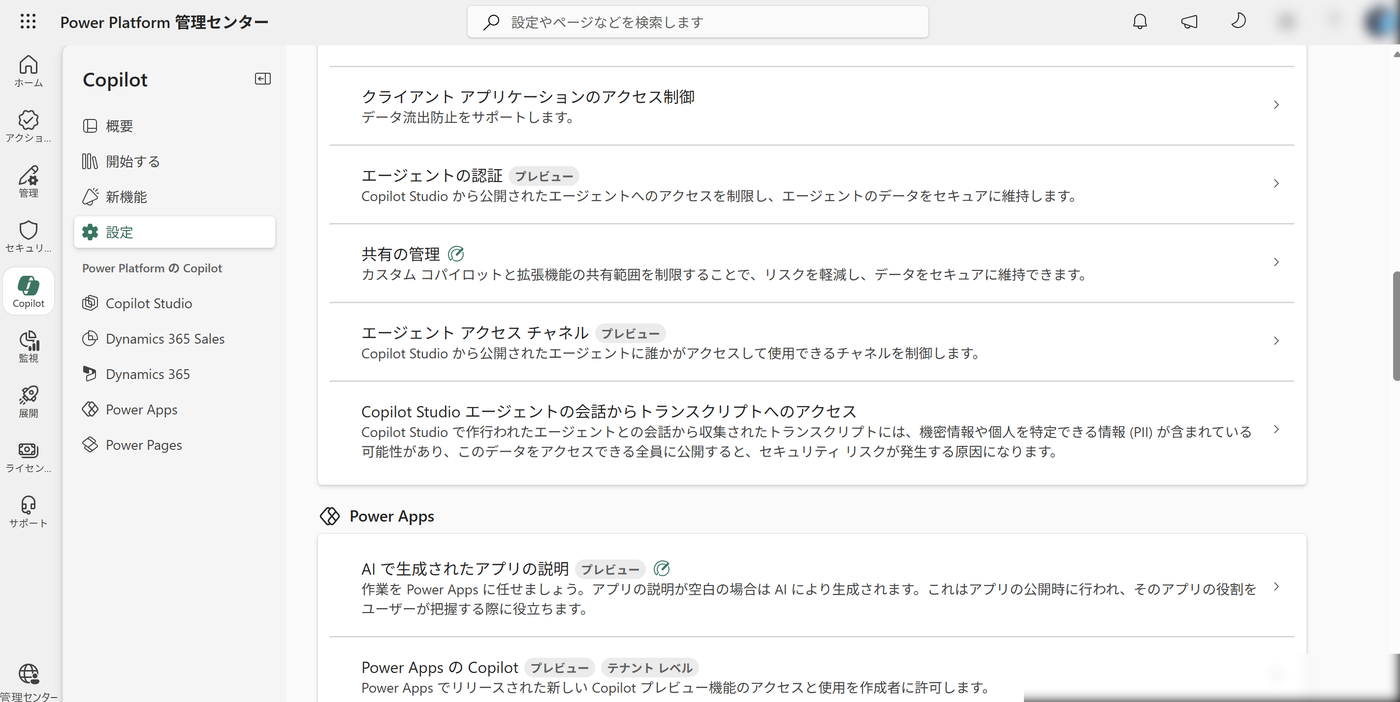This screenshot has height=702, width=1400.
Task: Expand AI で生成されたアプリの説明 chevron
Action: click(x=1276, y=587)
